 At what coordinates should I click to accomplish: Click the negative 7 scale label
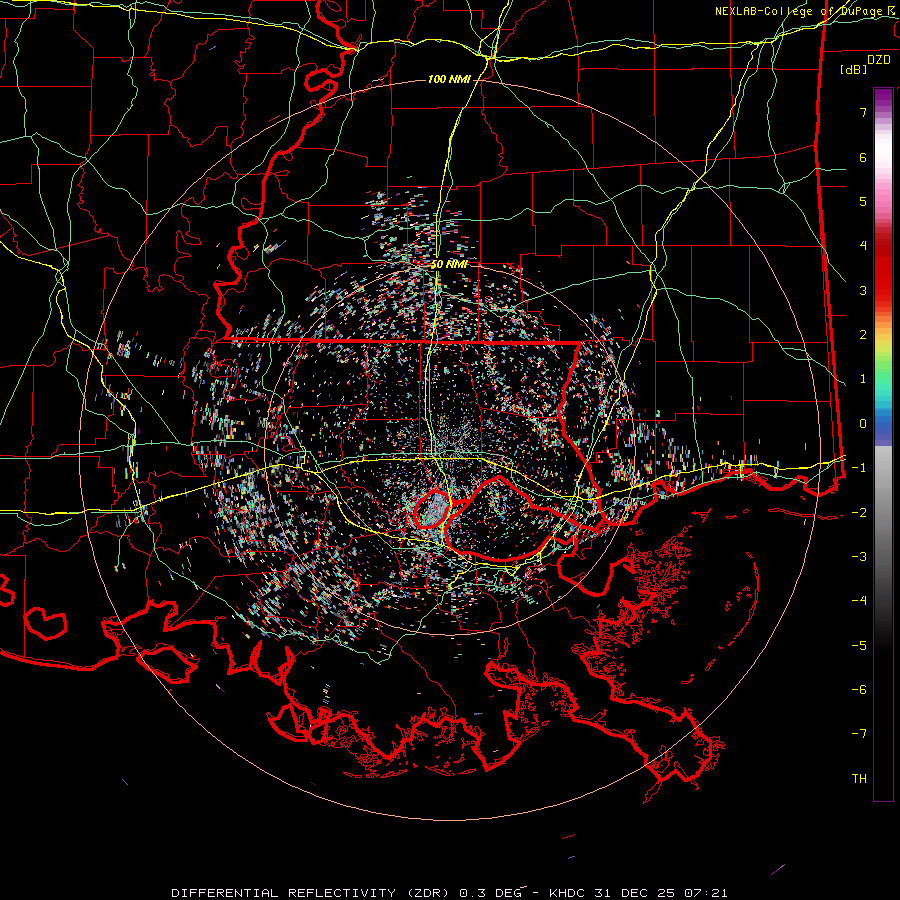(859, 734)
